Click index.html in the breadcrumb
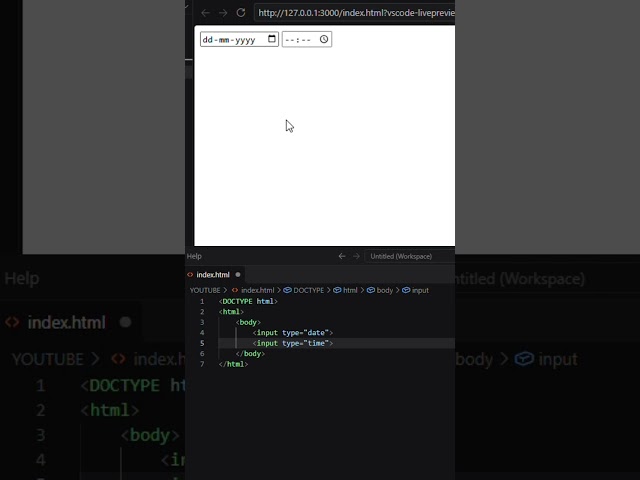640x480 pixels. click(257, 290)
